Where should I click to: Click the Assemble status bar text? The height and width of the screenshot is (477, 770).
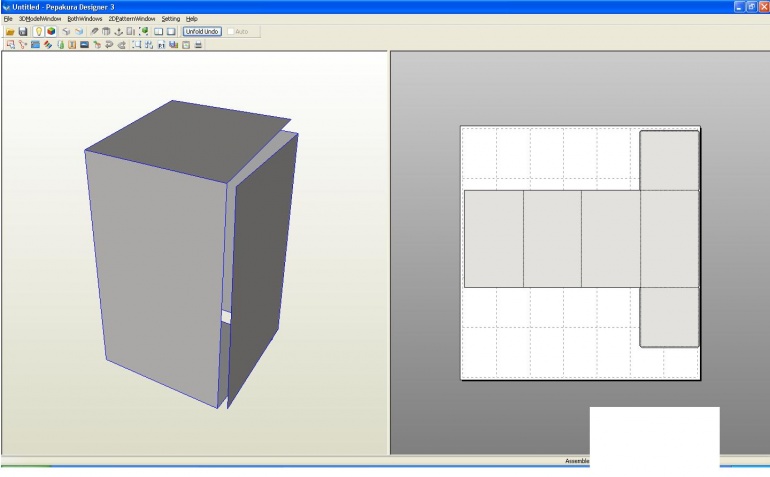pos(577,461)
